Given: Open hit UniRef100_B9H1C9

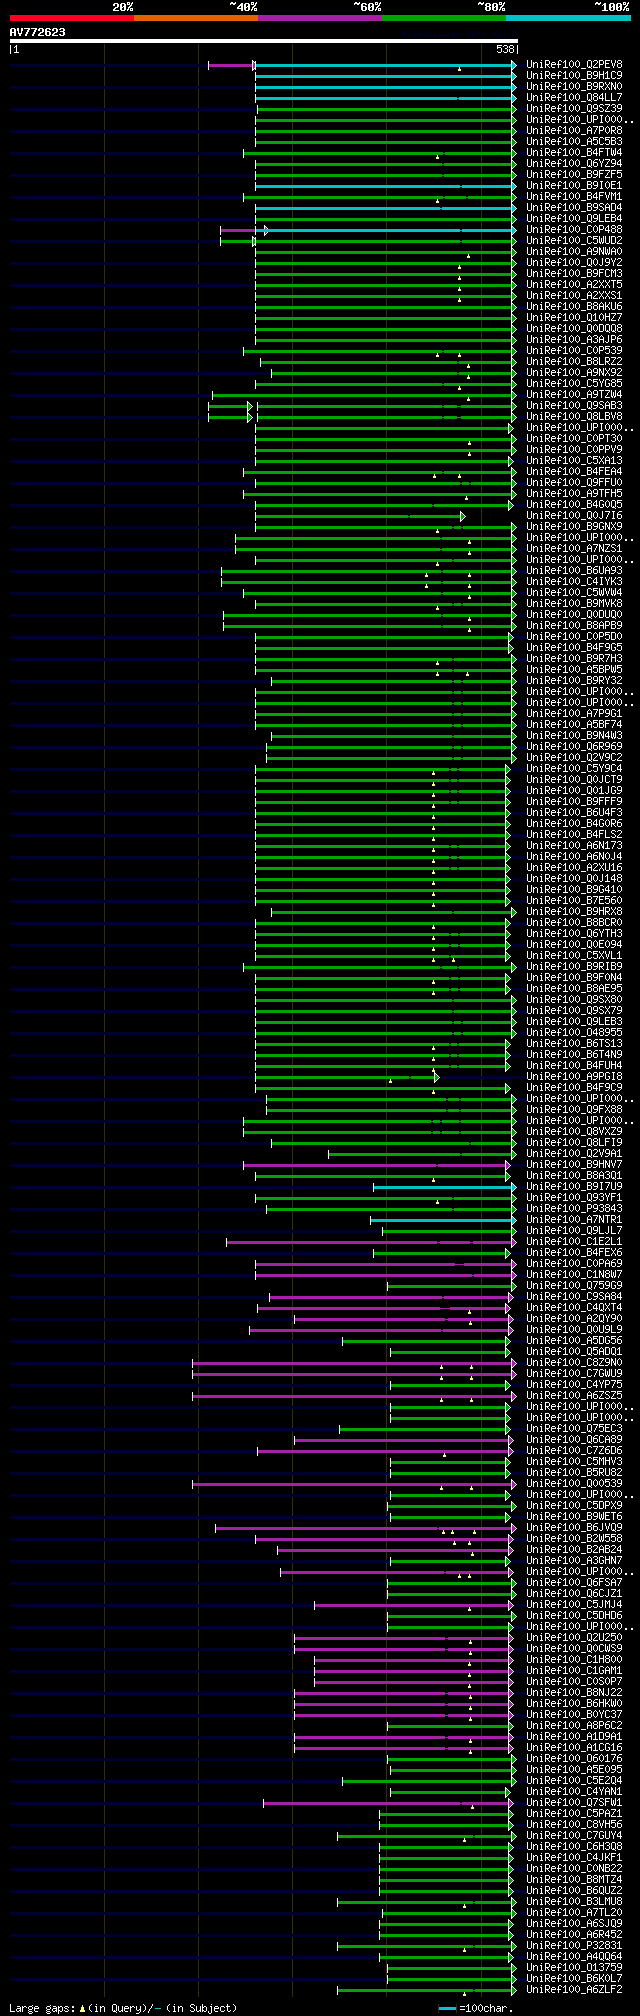Looking at the screenshot, I should coord(574,75).
